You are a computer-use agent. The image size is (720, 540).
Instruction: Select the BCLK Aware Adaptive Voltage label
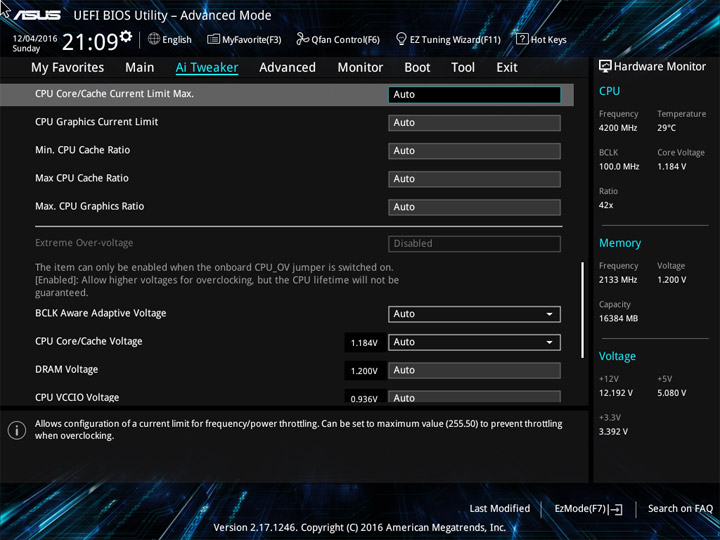[x=101, y=313]
